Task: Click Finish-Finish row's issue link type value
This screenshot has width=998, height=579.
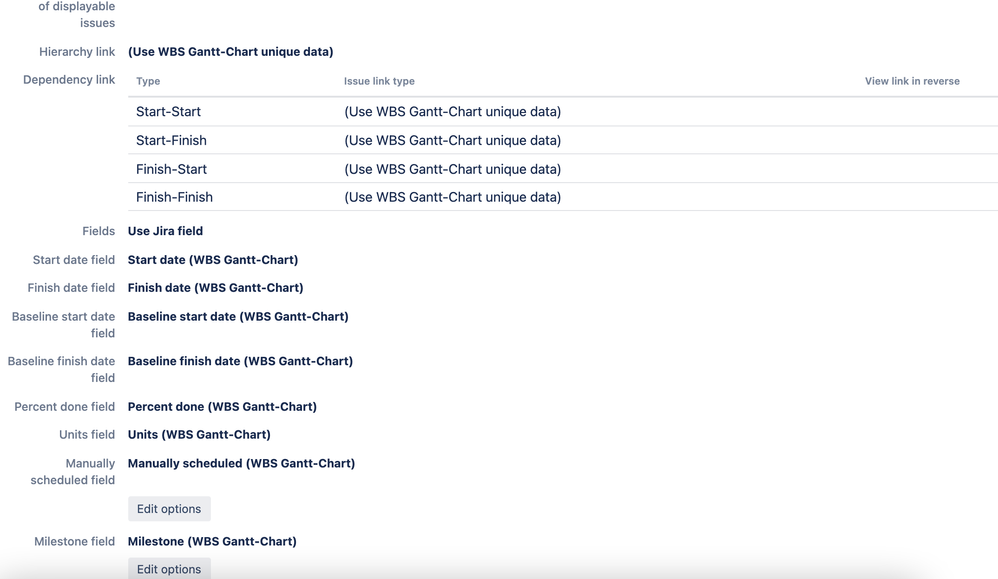Action: click(x=453, y=197)
